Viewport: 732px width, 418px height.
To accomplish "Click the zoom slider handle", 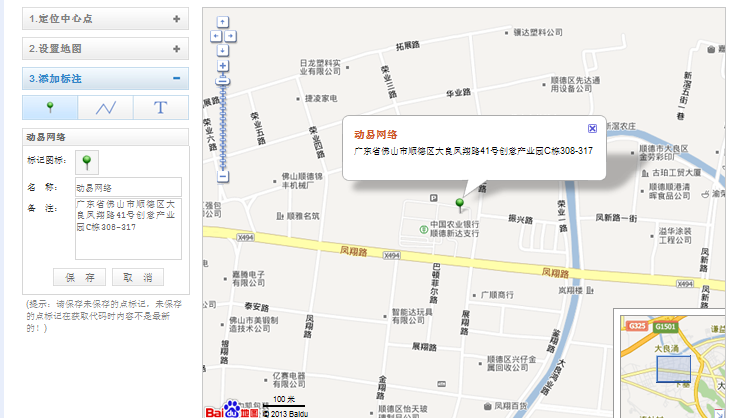I will [223, 81].
